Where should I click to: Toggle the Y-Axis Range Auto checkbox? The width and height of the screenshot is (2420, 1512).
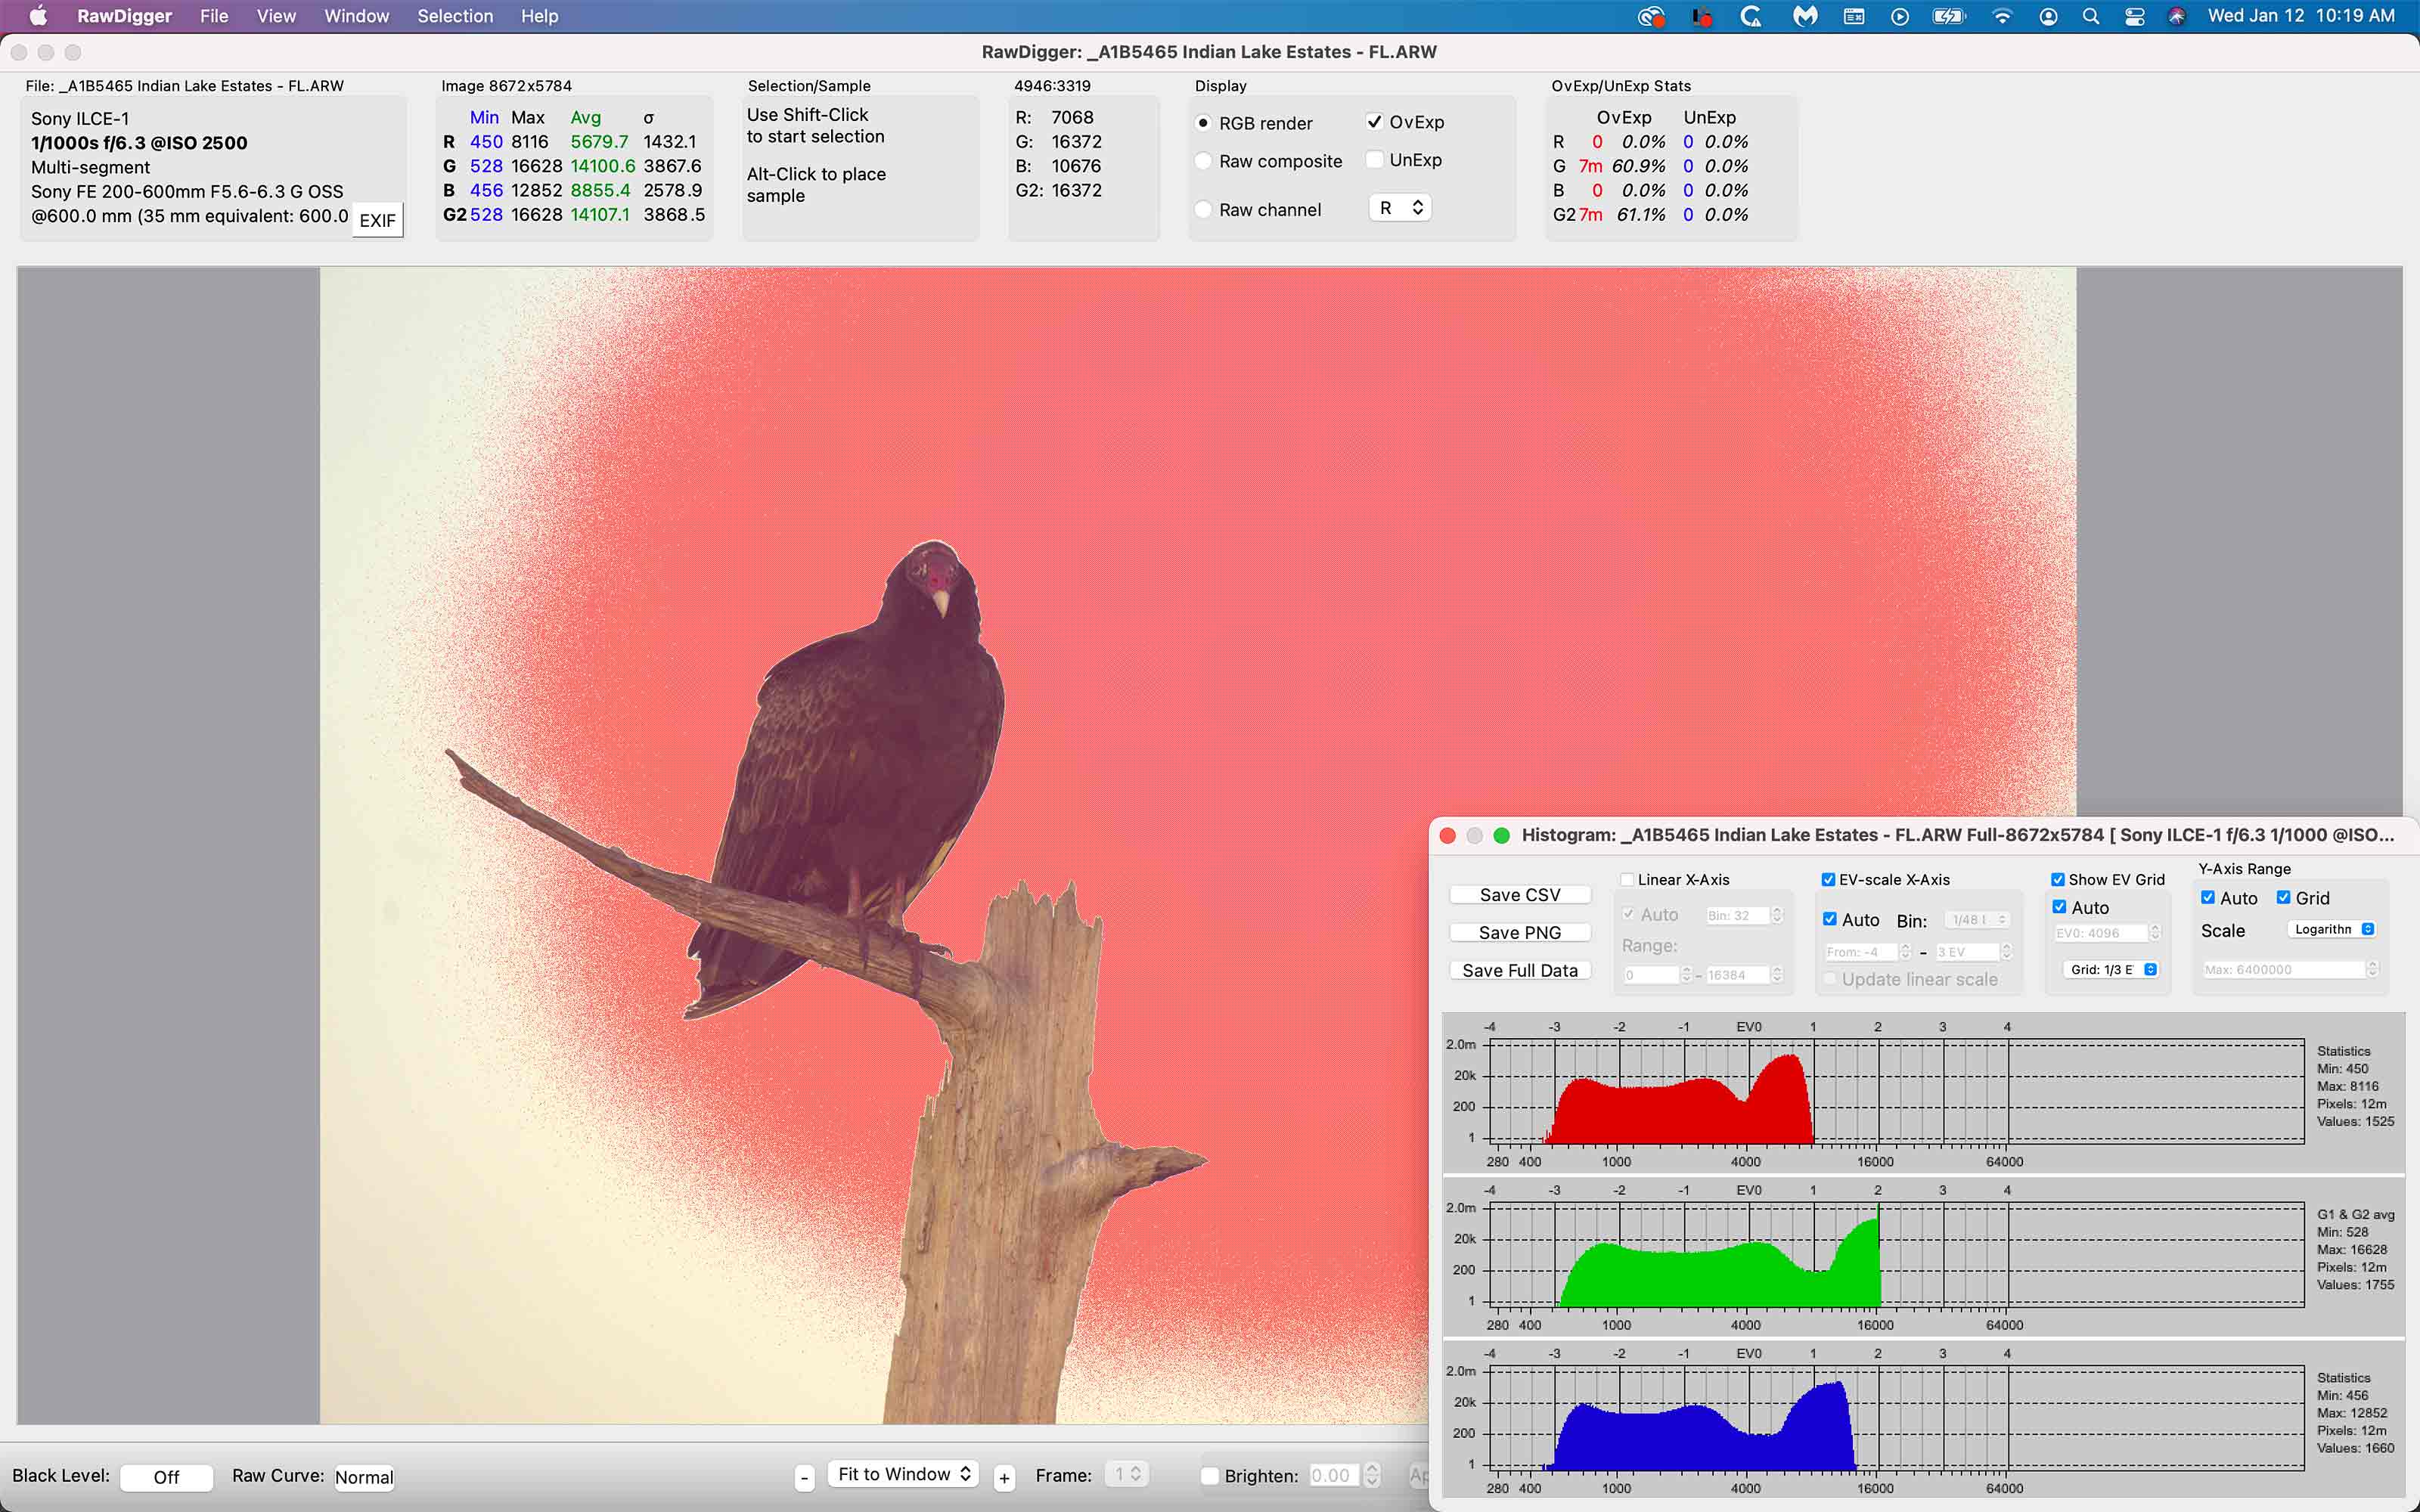[2208, 898]
